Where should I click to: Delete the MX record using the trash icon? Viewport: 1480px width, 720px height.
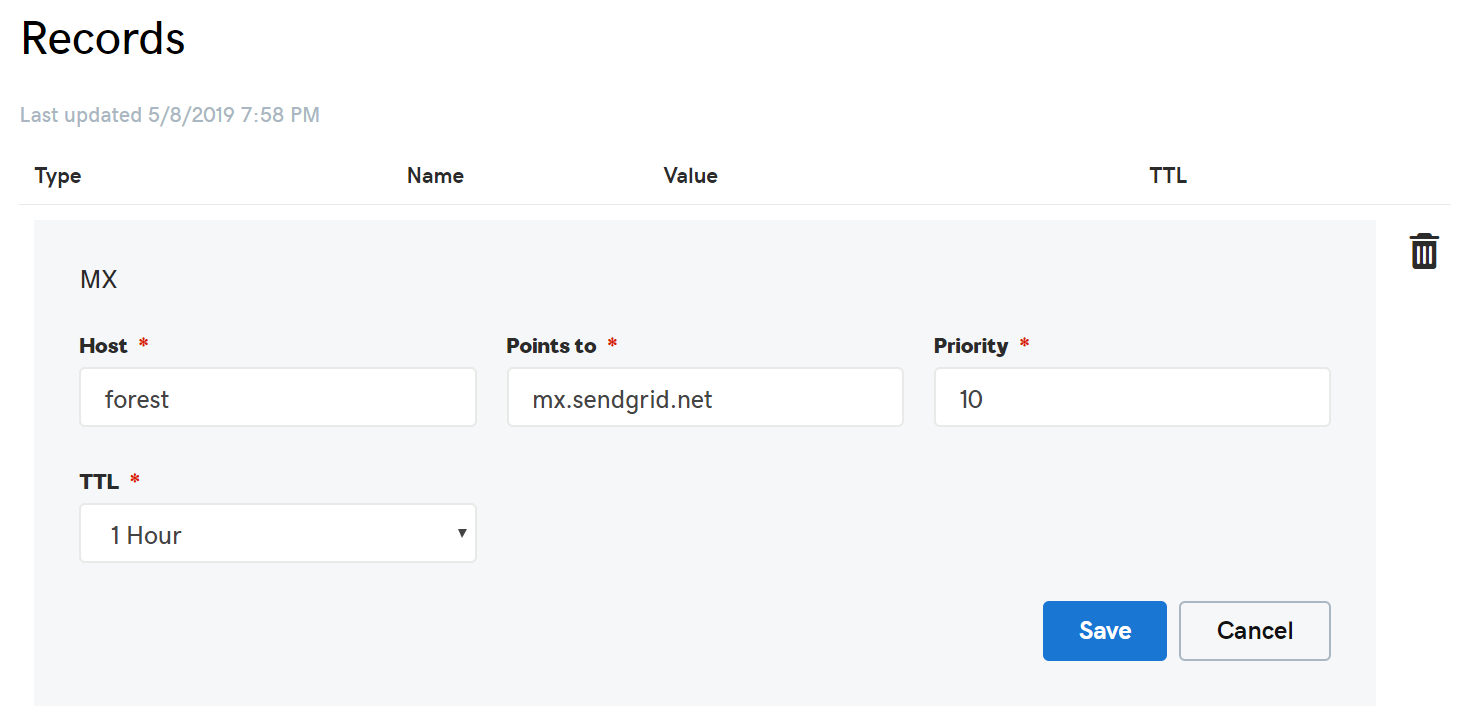point(1424,251)
